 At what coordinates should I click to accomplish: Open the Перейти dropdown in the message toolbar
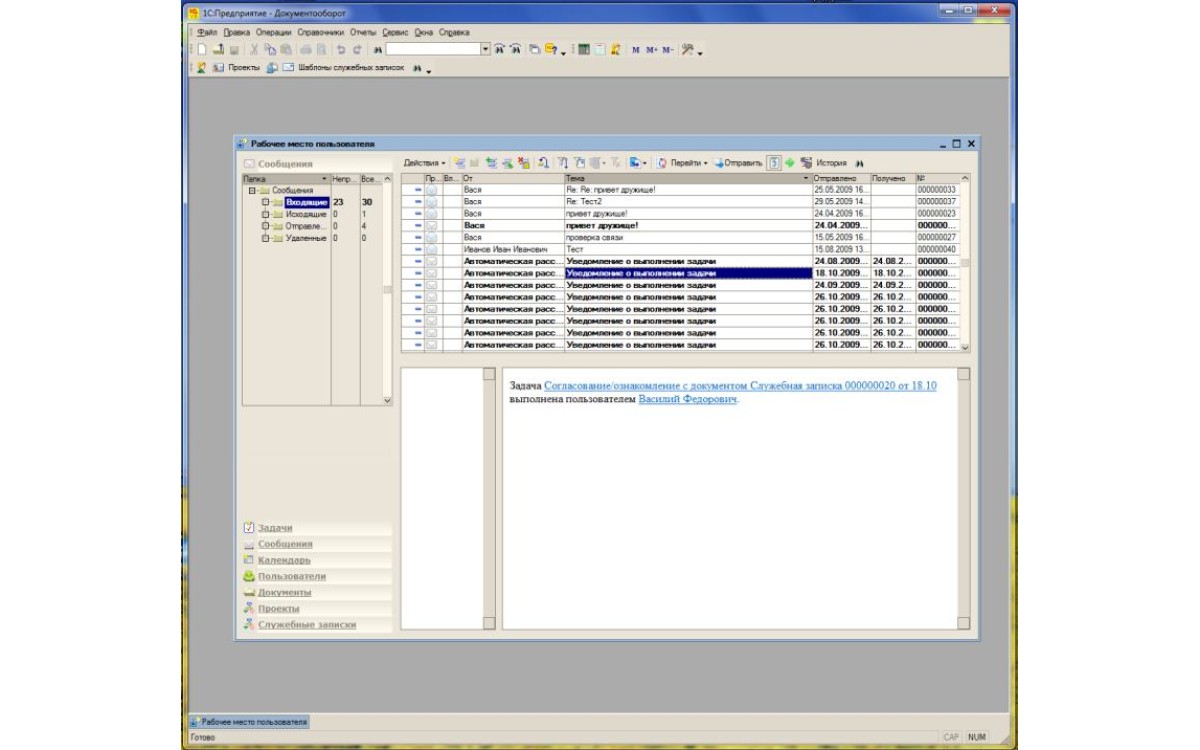pos(688,163)
